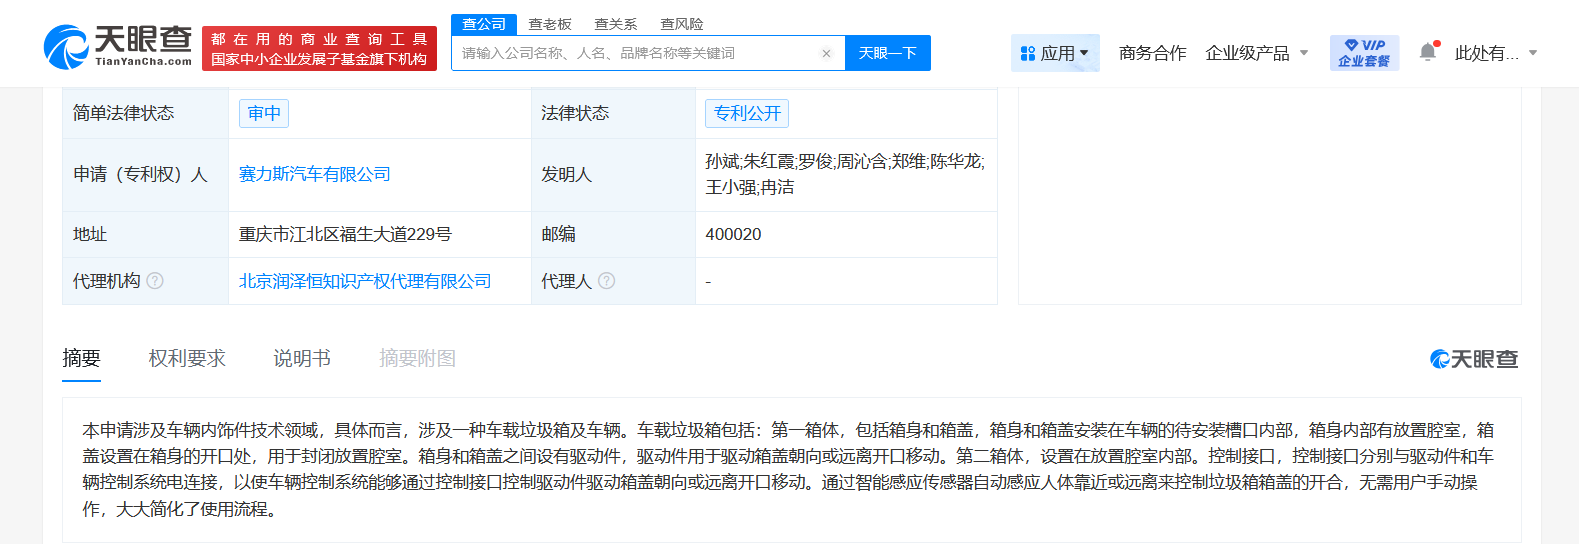Viewport: 1579px width, 544px height.
Task: Select the 发明人 label cell
Action: click(x=613, y=174)
